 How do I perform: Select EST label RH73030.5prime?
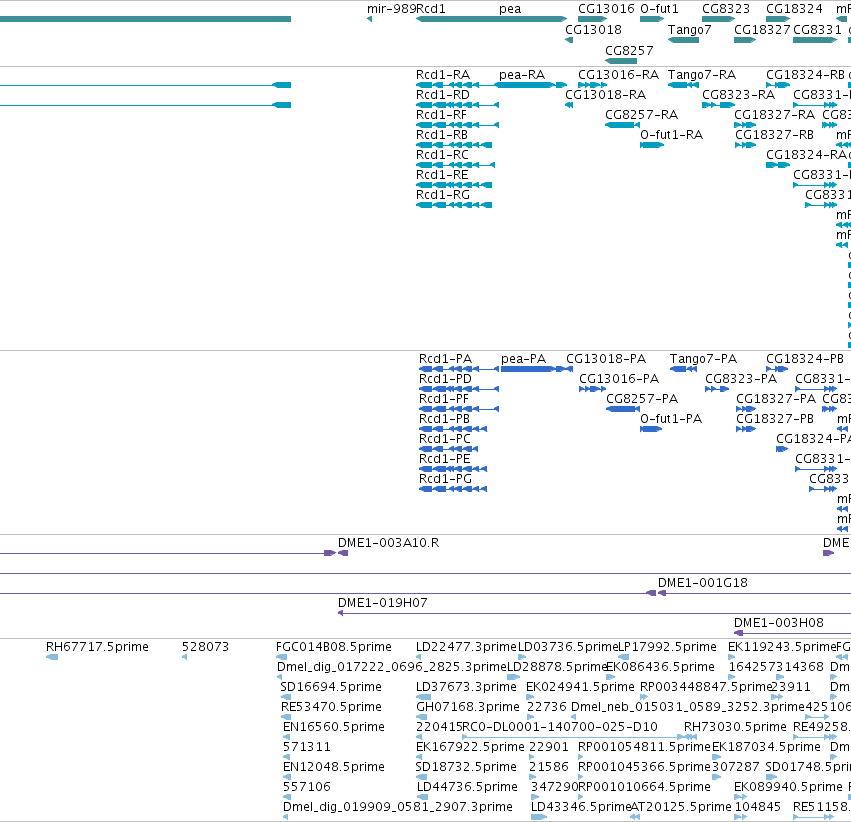point(735,727)
